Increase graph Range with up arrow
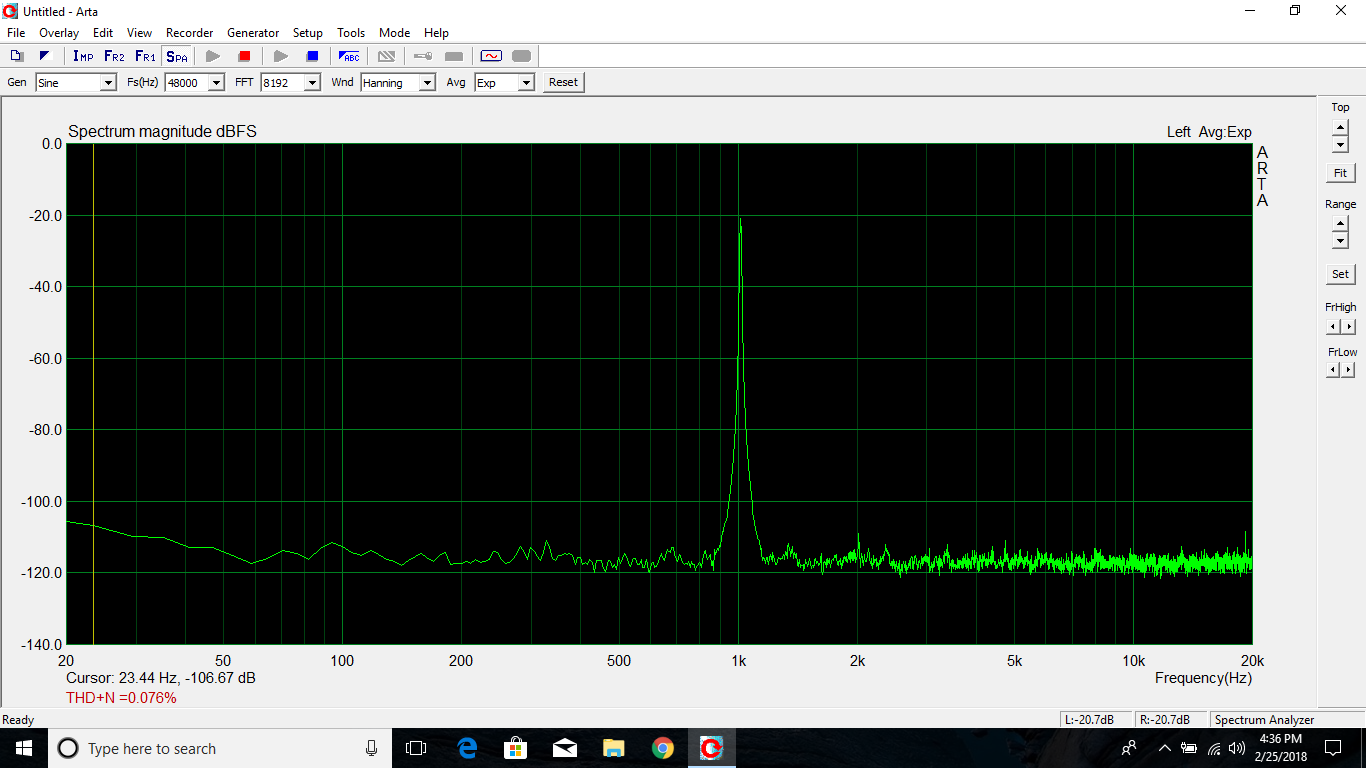This screenshot has width=1366, height=768. coord(1340,224)
